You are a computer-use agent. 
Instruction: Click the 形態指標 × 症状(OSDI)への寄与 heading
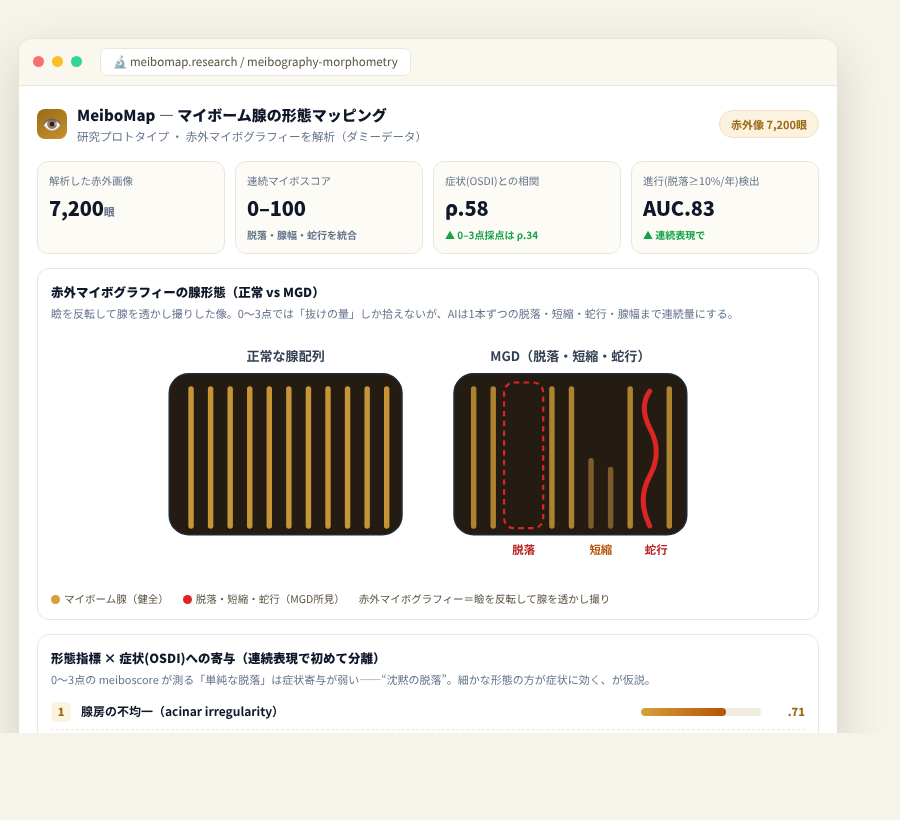pos(215,658)
